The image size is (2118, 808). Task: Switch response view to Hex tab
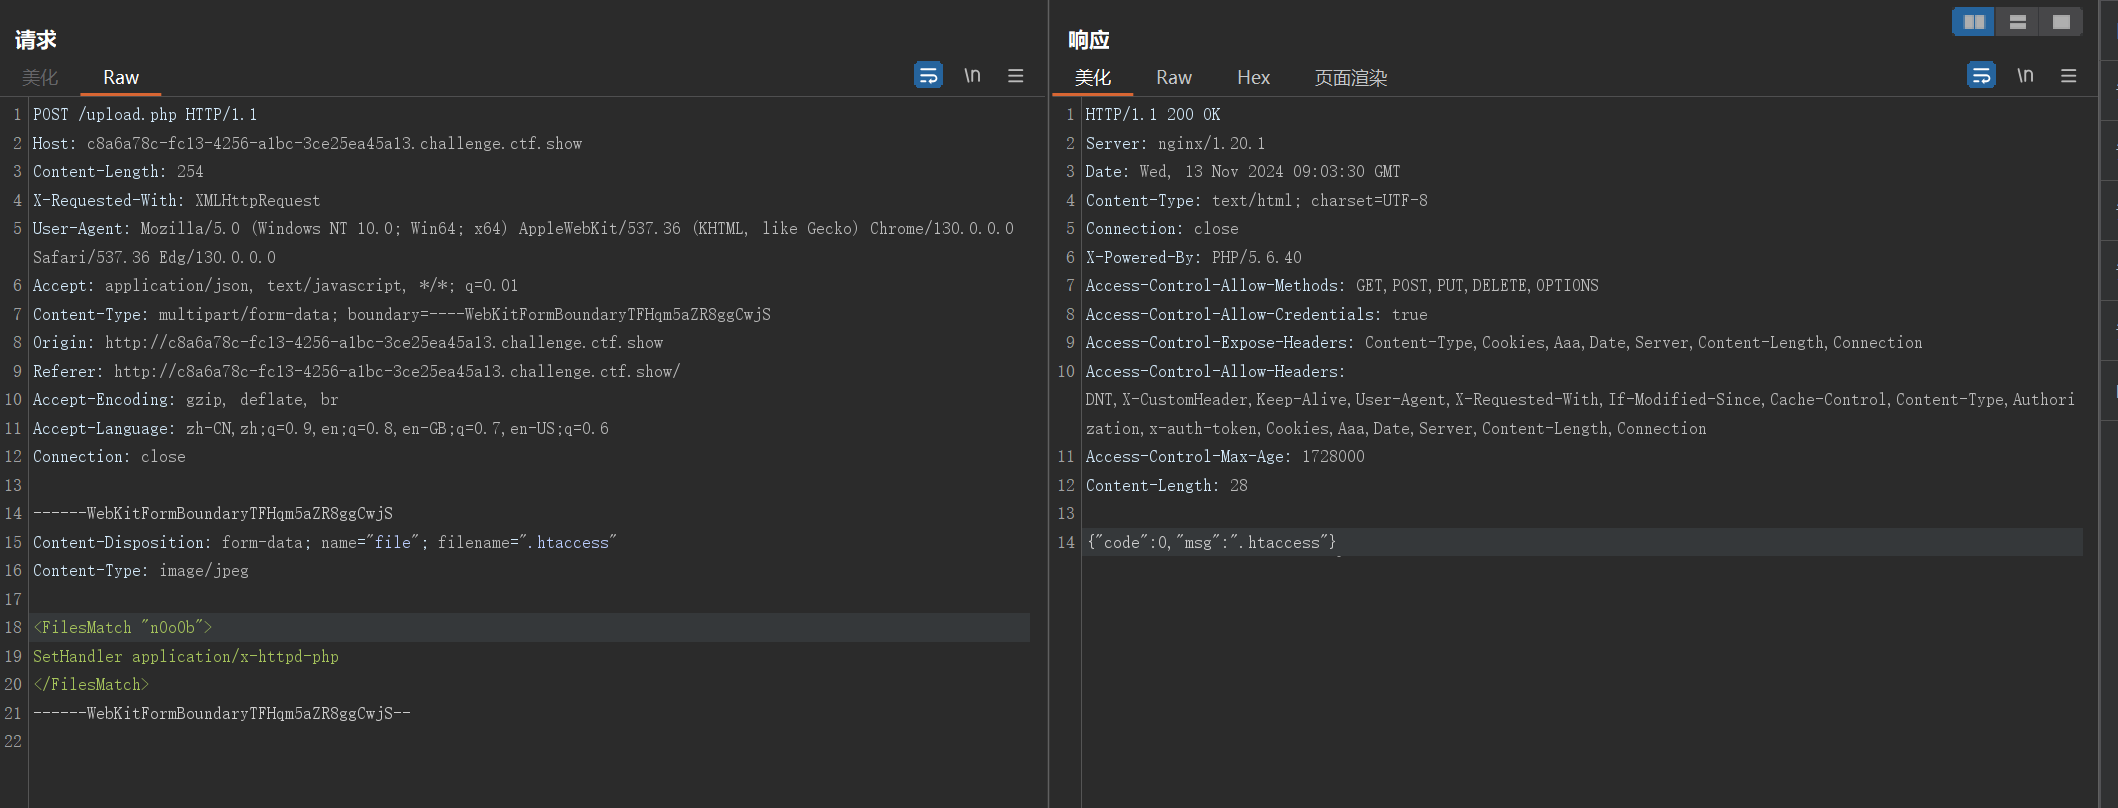[1253, 77]
